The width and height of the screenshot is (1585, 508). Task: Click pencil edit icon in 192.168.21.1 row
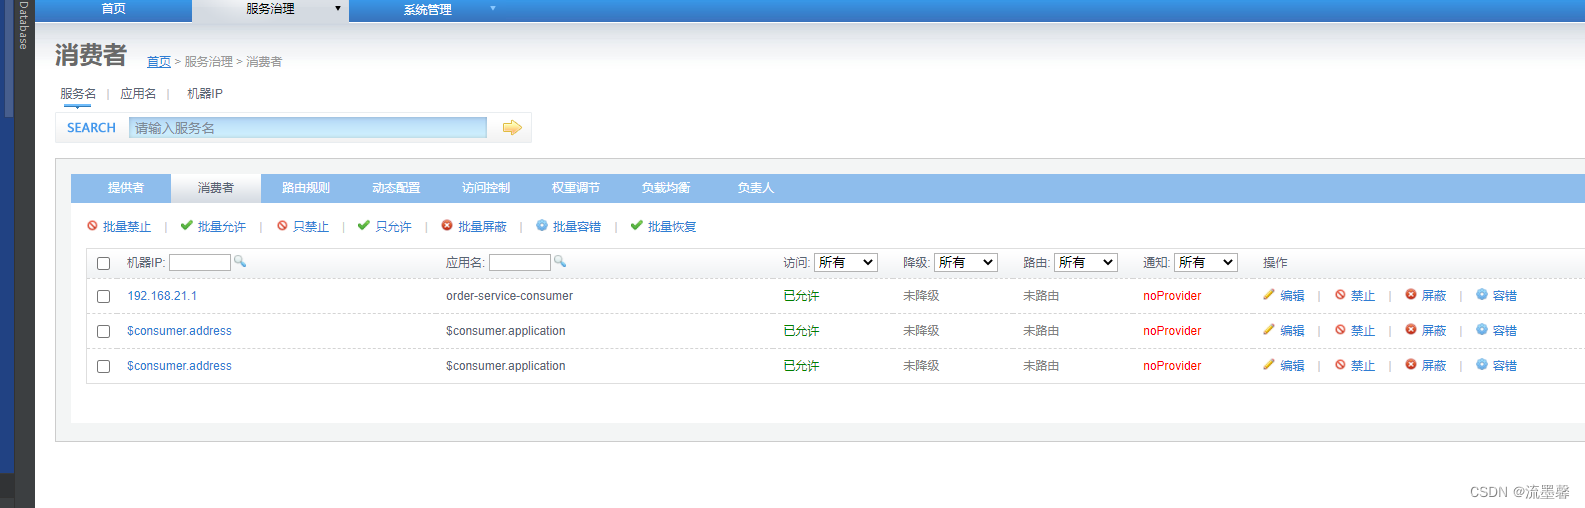[x=1269, y=295]
